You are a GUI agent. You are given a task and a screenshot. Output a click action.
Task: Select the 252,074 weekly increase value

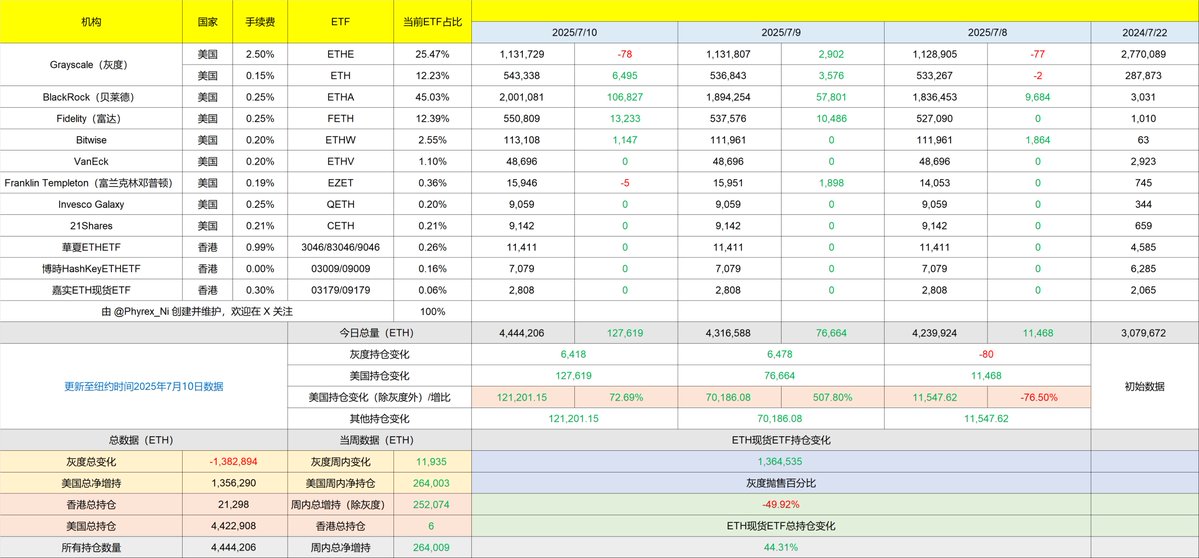(433, 504)
